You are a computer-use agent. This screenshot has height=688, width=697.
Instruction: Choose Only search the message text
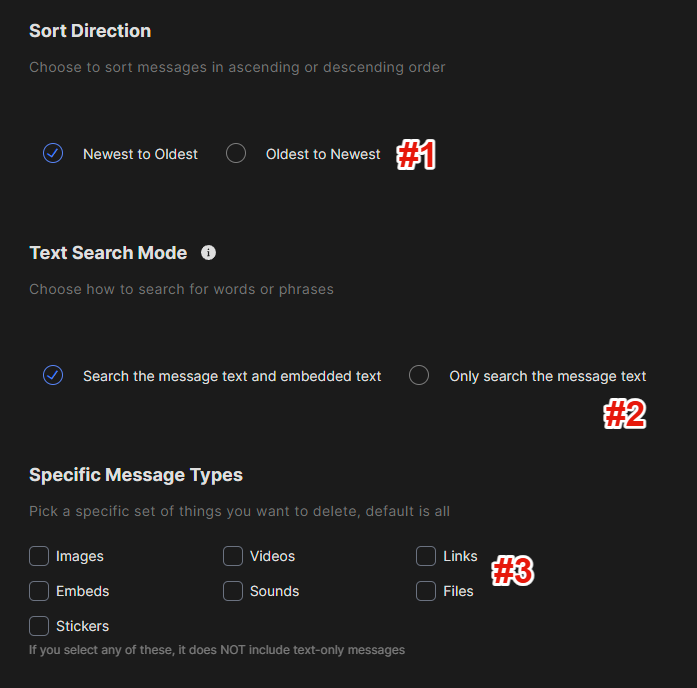tap(419, 375)
